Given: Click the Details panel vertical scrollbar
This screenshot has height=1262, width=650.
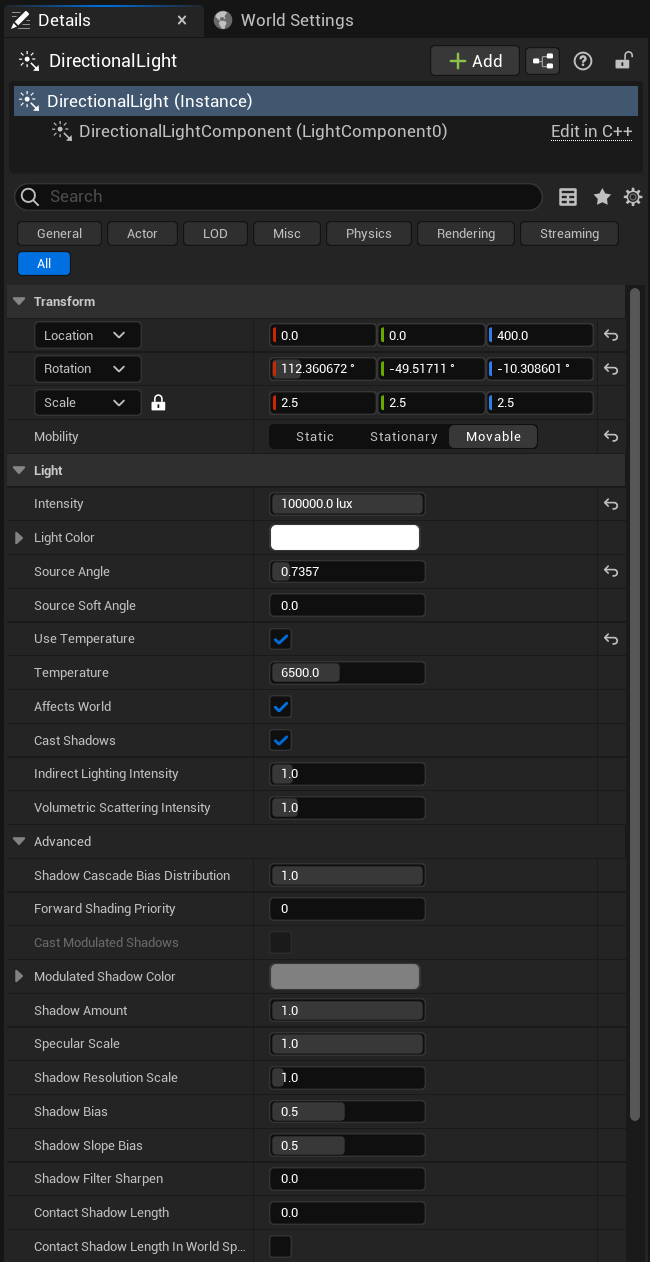Looking at the screenshot, I should click(x=635, y=705).
